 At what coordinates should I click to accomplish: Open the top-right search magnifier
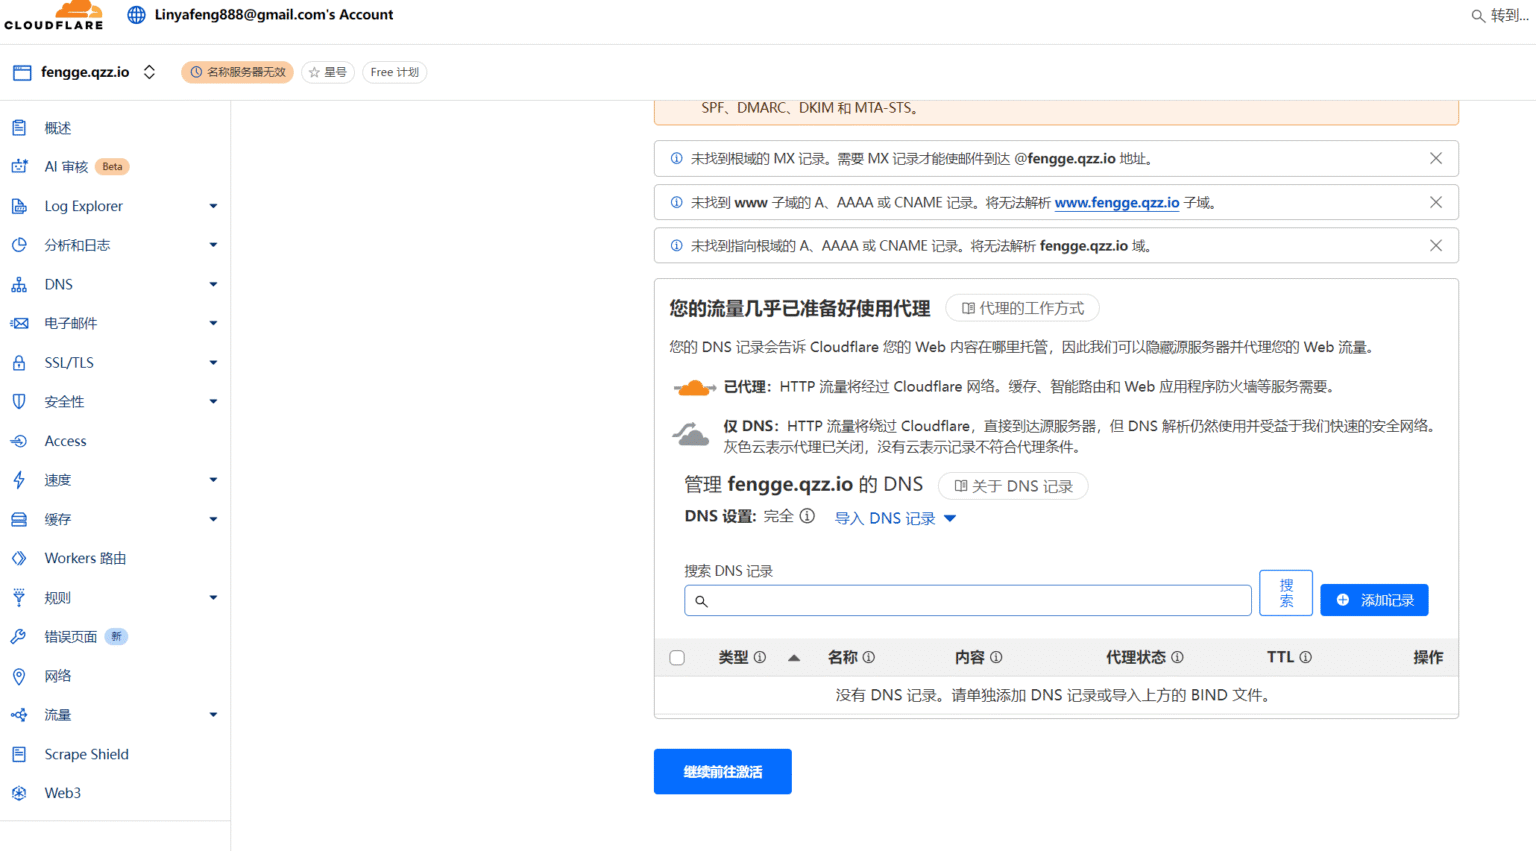tap(1479, 16)
